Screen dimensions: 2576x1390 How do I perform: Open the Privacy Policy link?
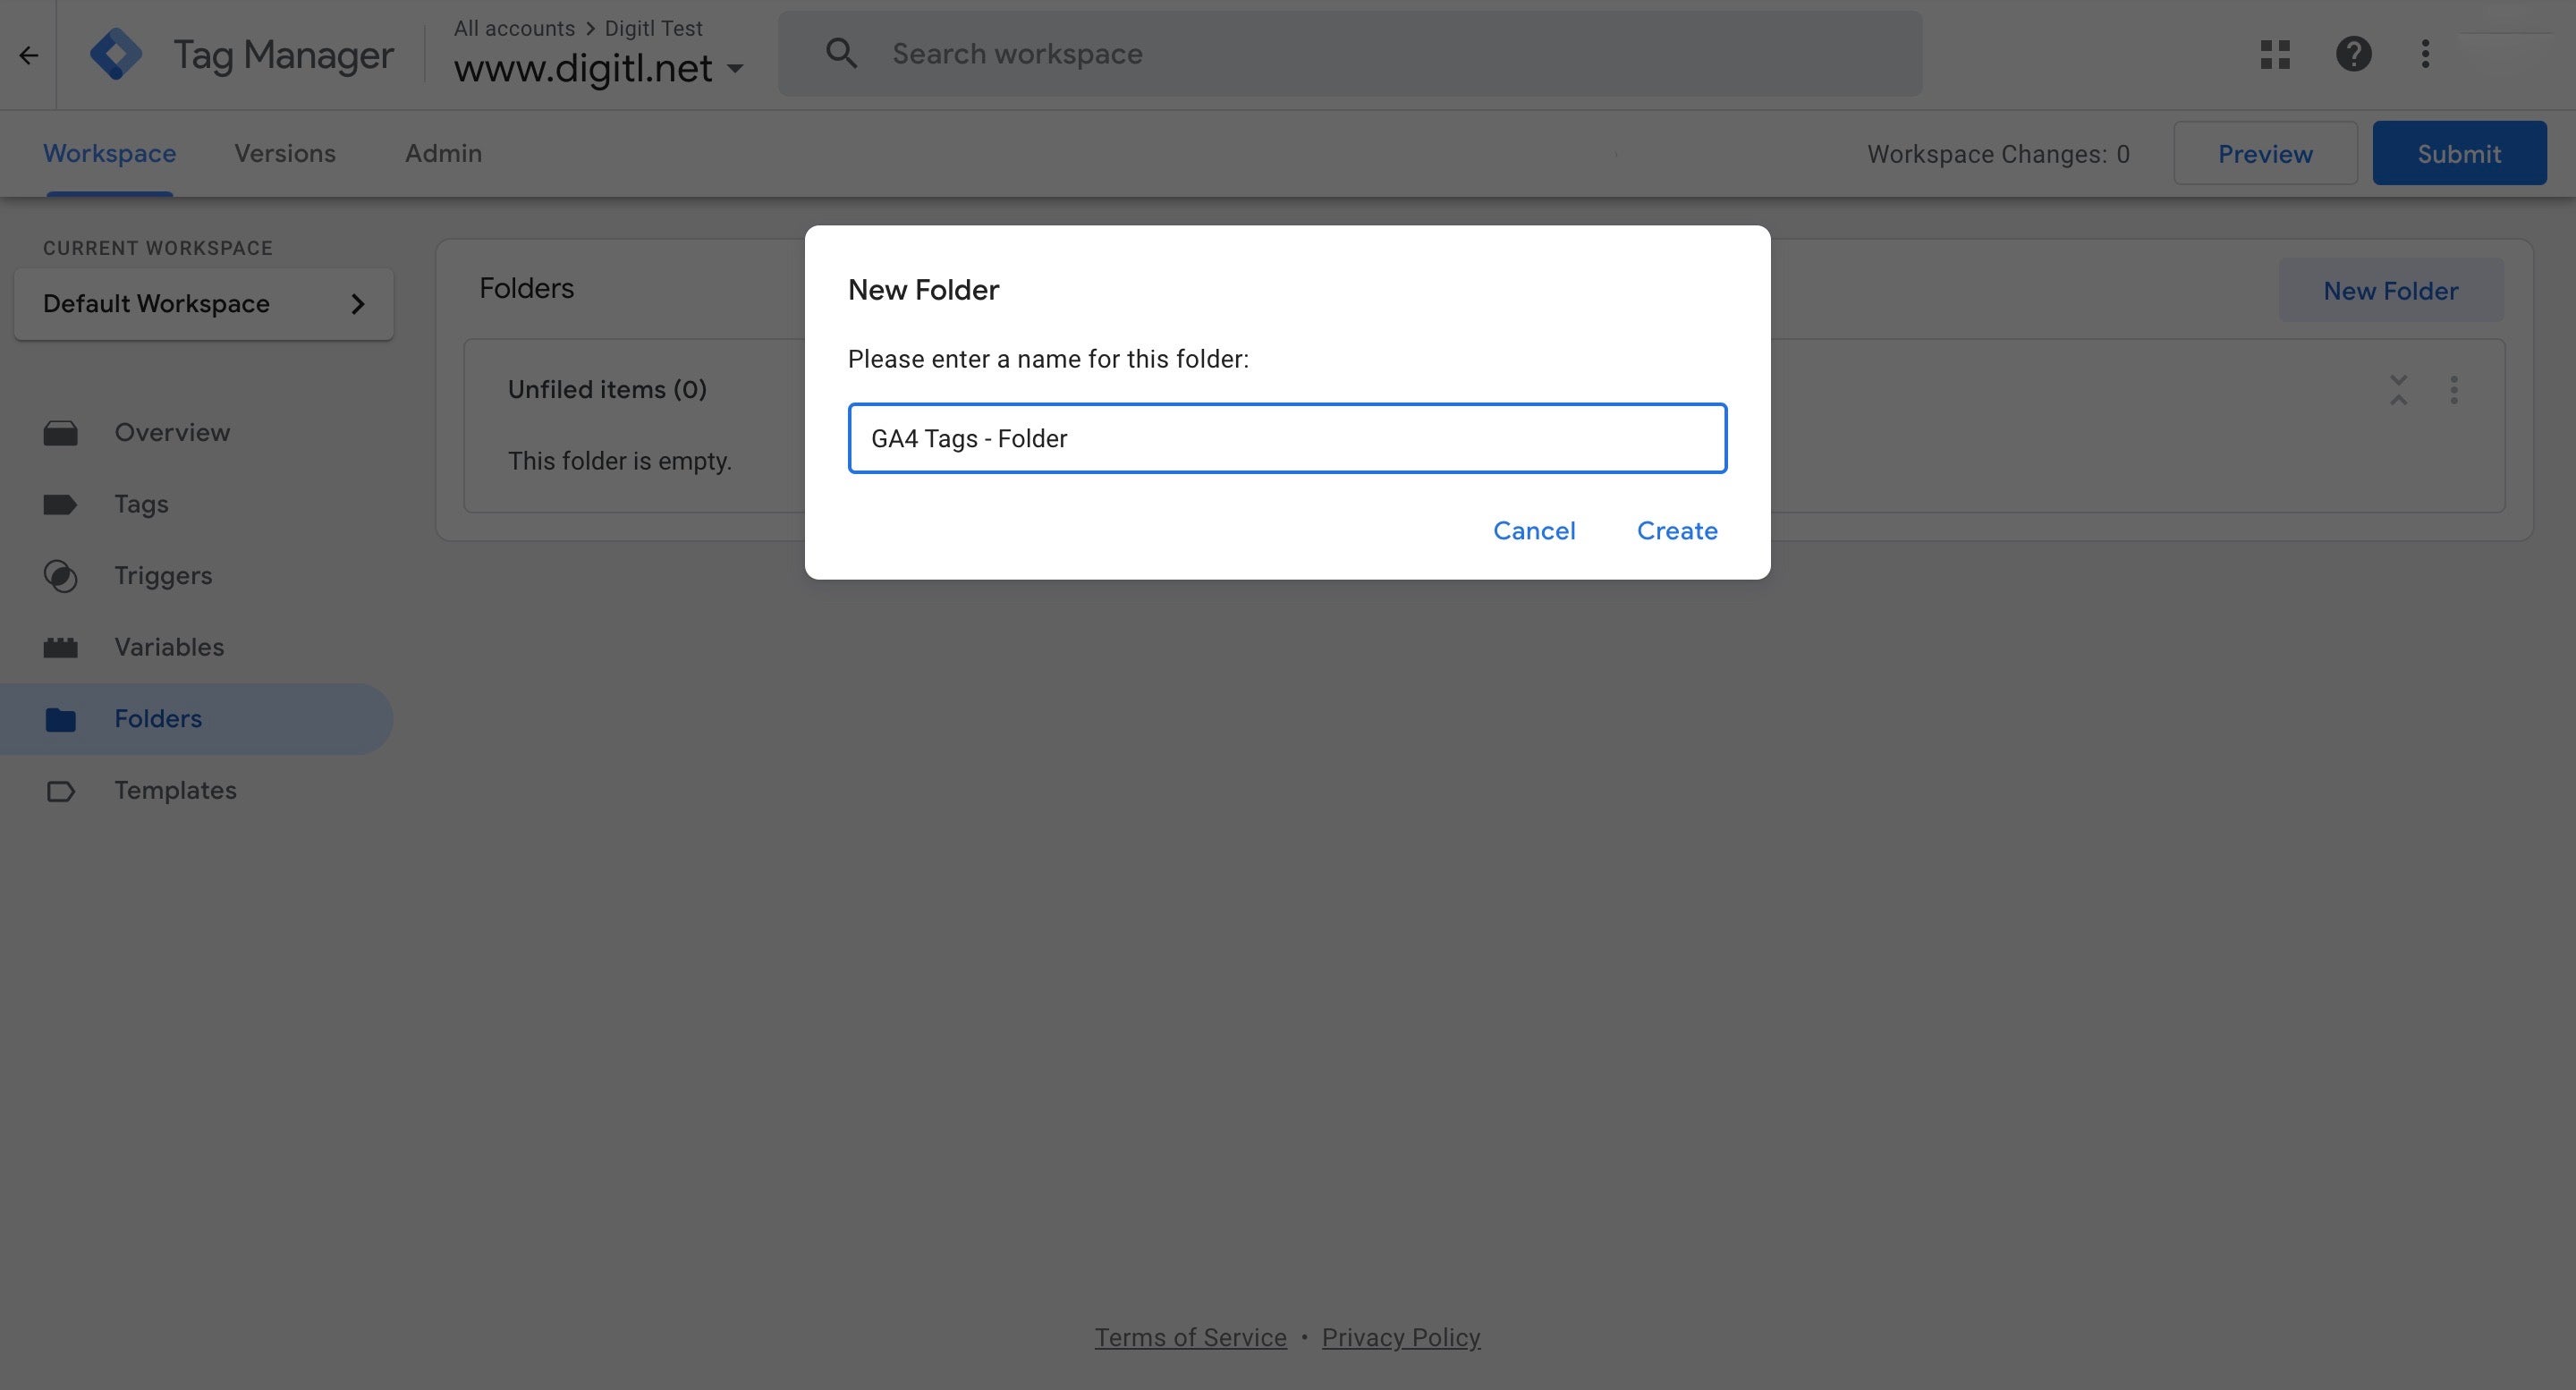coord(1400,1338)
